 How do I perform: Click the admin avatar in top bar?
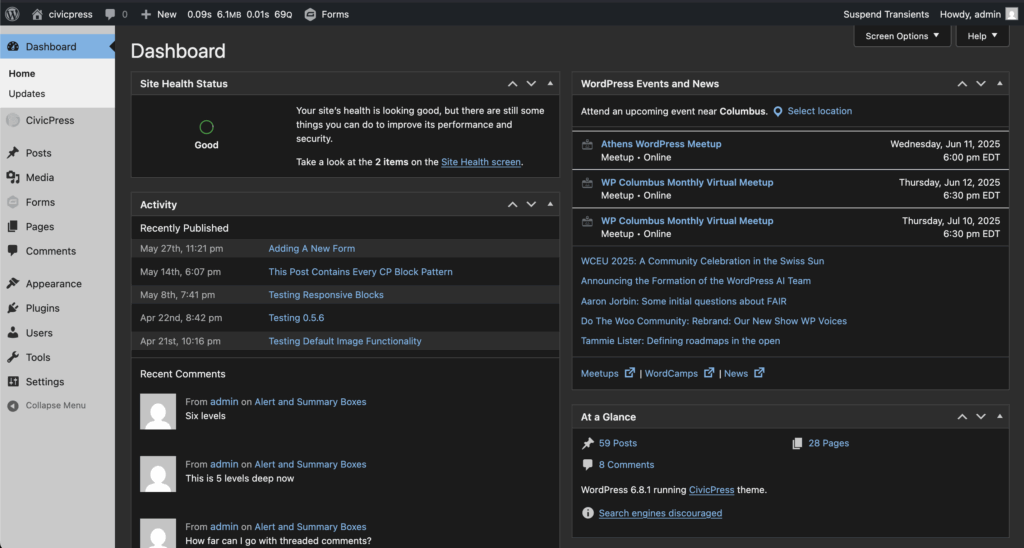click(x=1012, y=14)
